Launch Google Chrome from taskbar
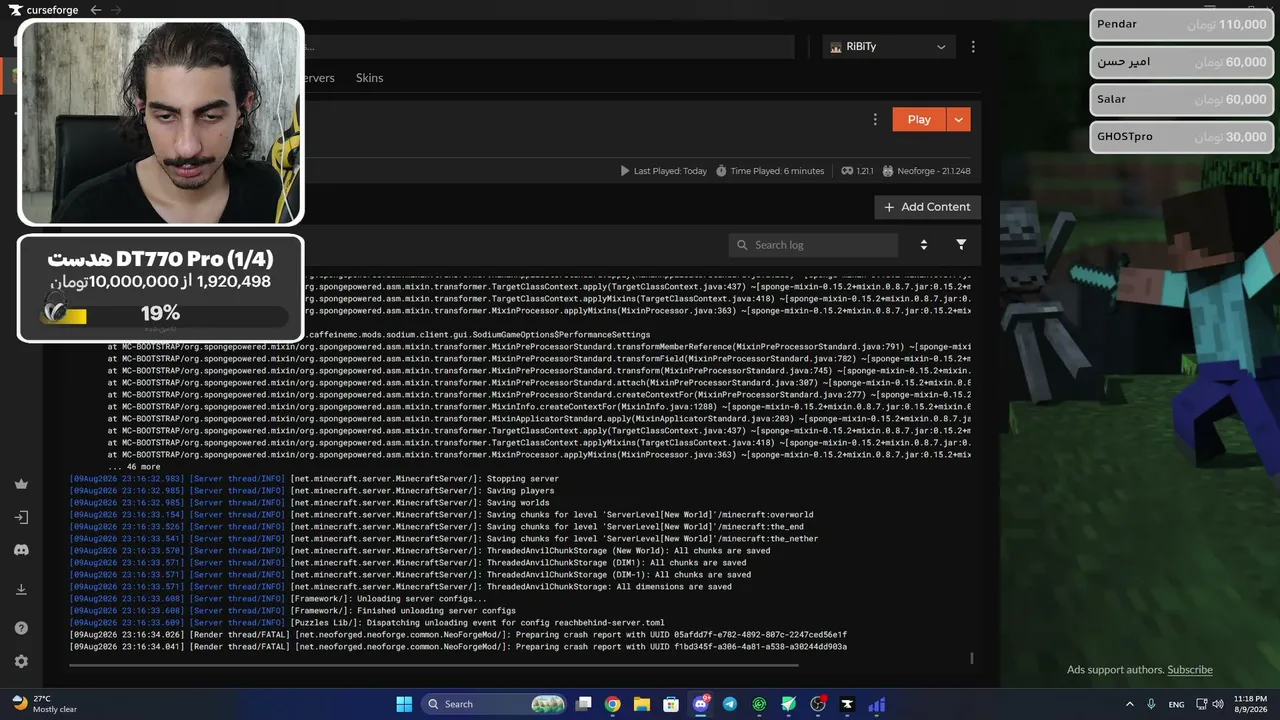 [x=613, y=704]
